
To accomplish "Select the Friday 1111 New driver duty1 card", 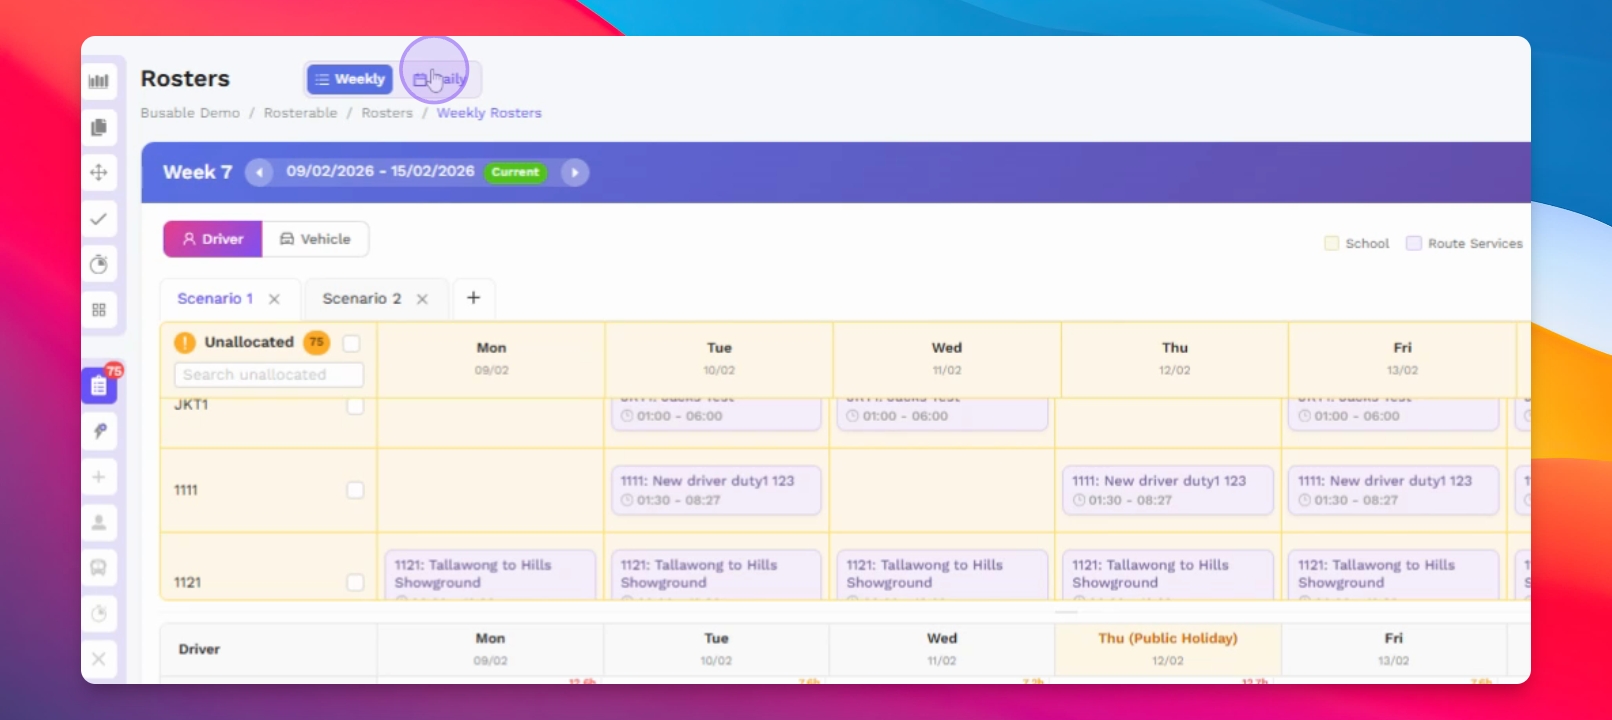I will (x=1394, y=490).
